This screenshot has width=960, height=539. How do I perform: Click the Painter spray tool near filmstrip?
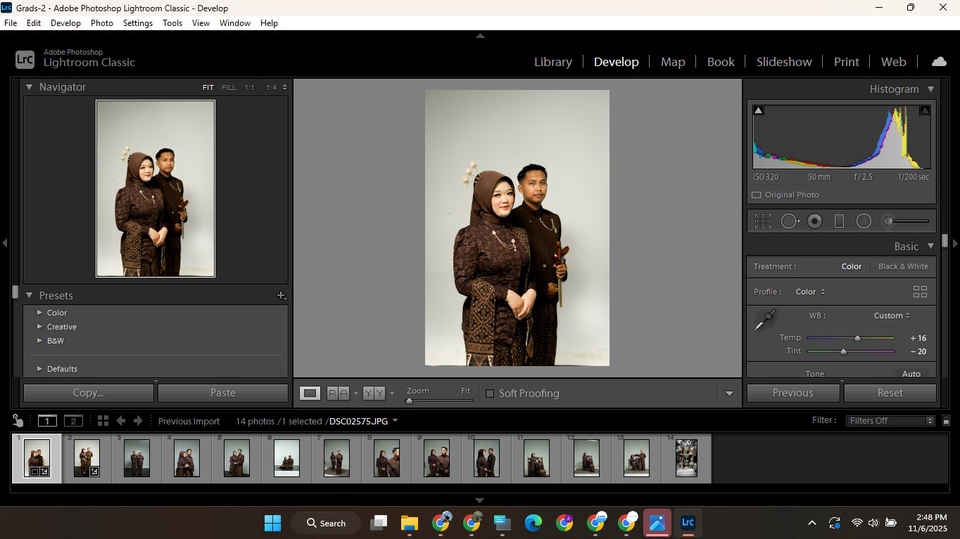click(x=18, y=420)
